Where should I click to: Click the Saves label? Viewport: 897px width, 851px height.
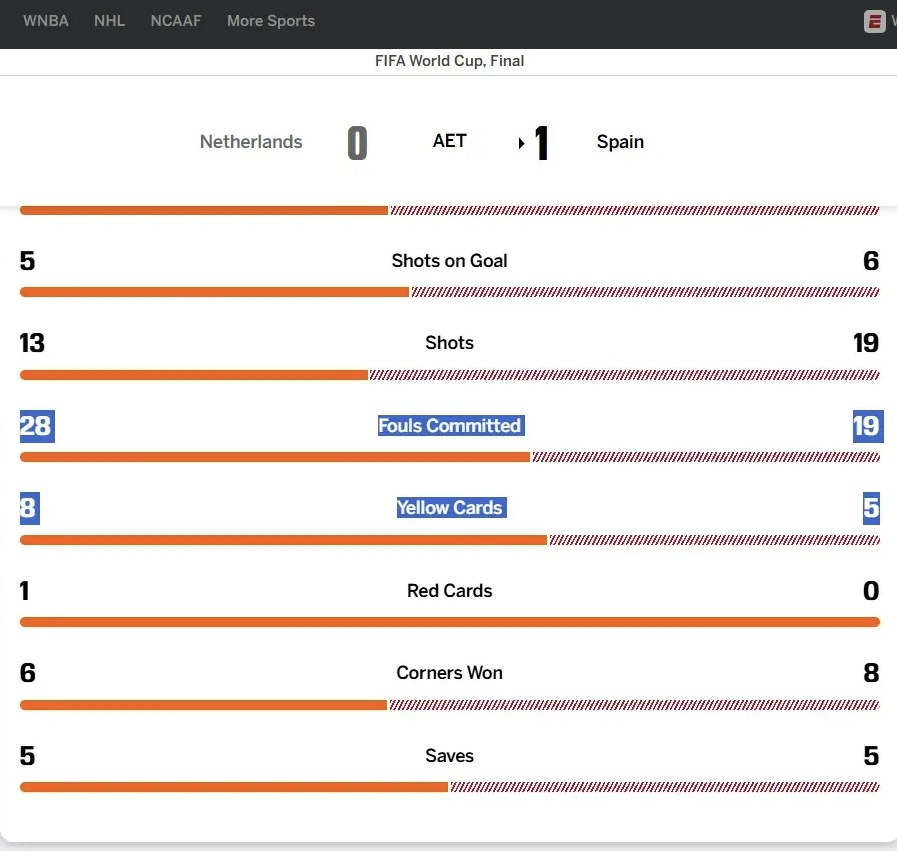click(449, 755)
